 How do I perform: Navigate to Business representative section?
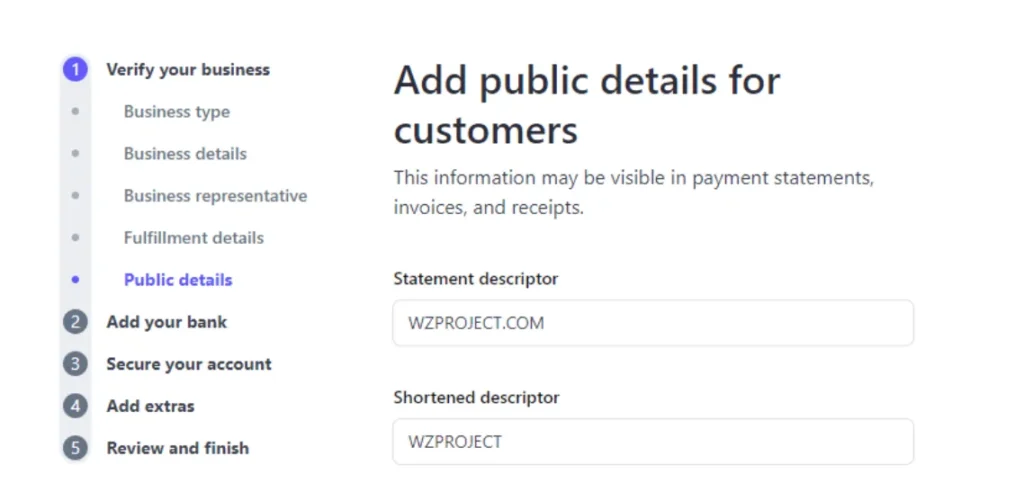tap(216, 195)
